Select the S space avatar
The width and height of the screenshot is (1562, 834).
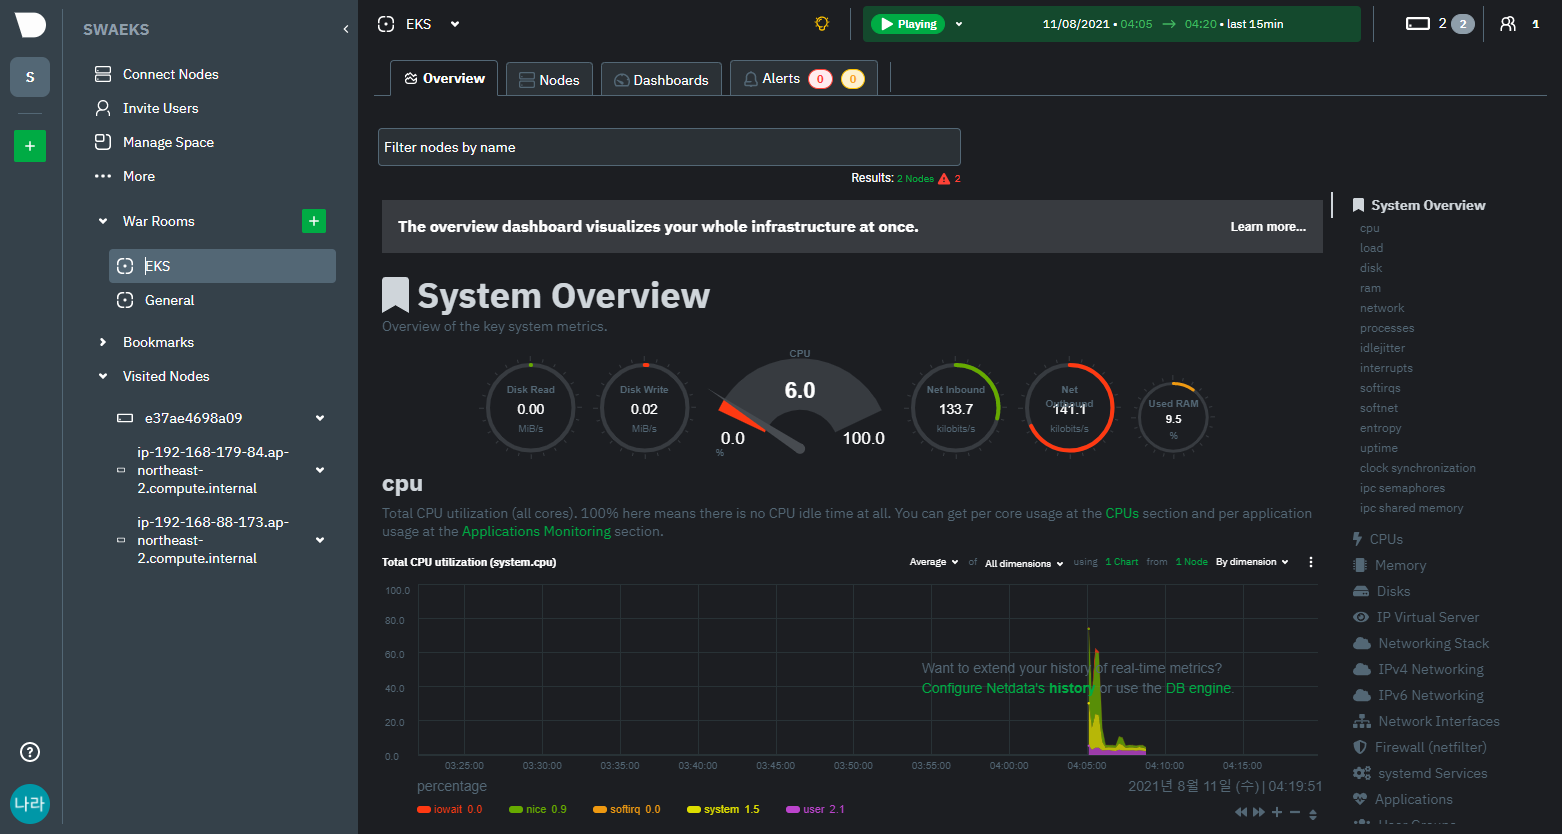pos(30,77)
